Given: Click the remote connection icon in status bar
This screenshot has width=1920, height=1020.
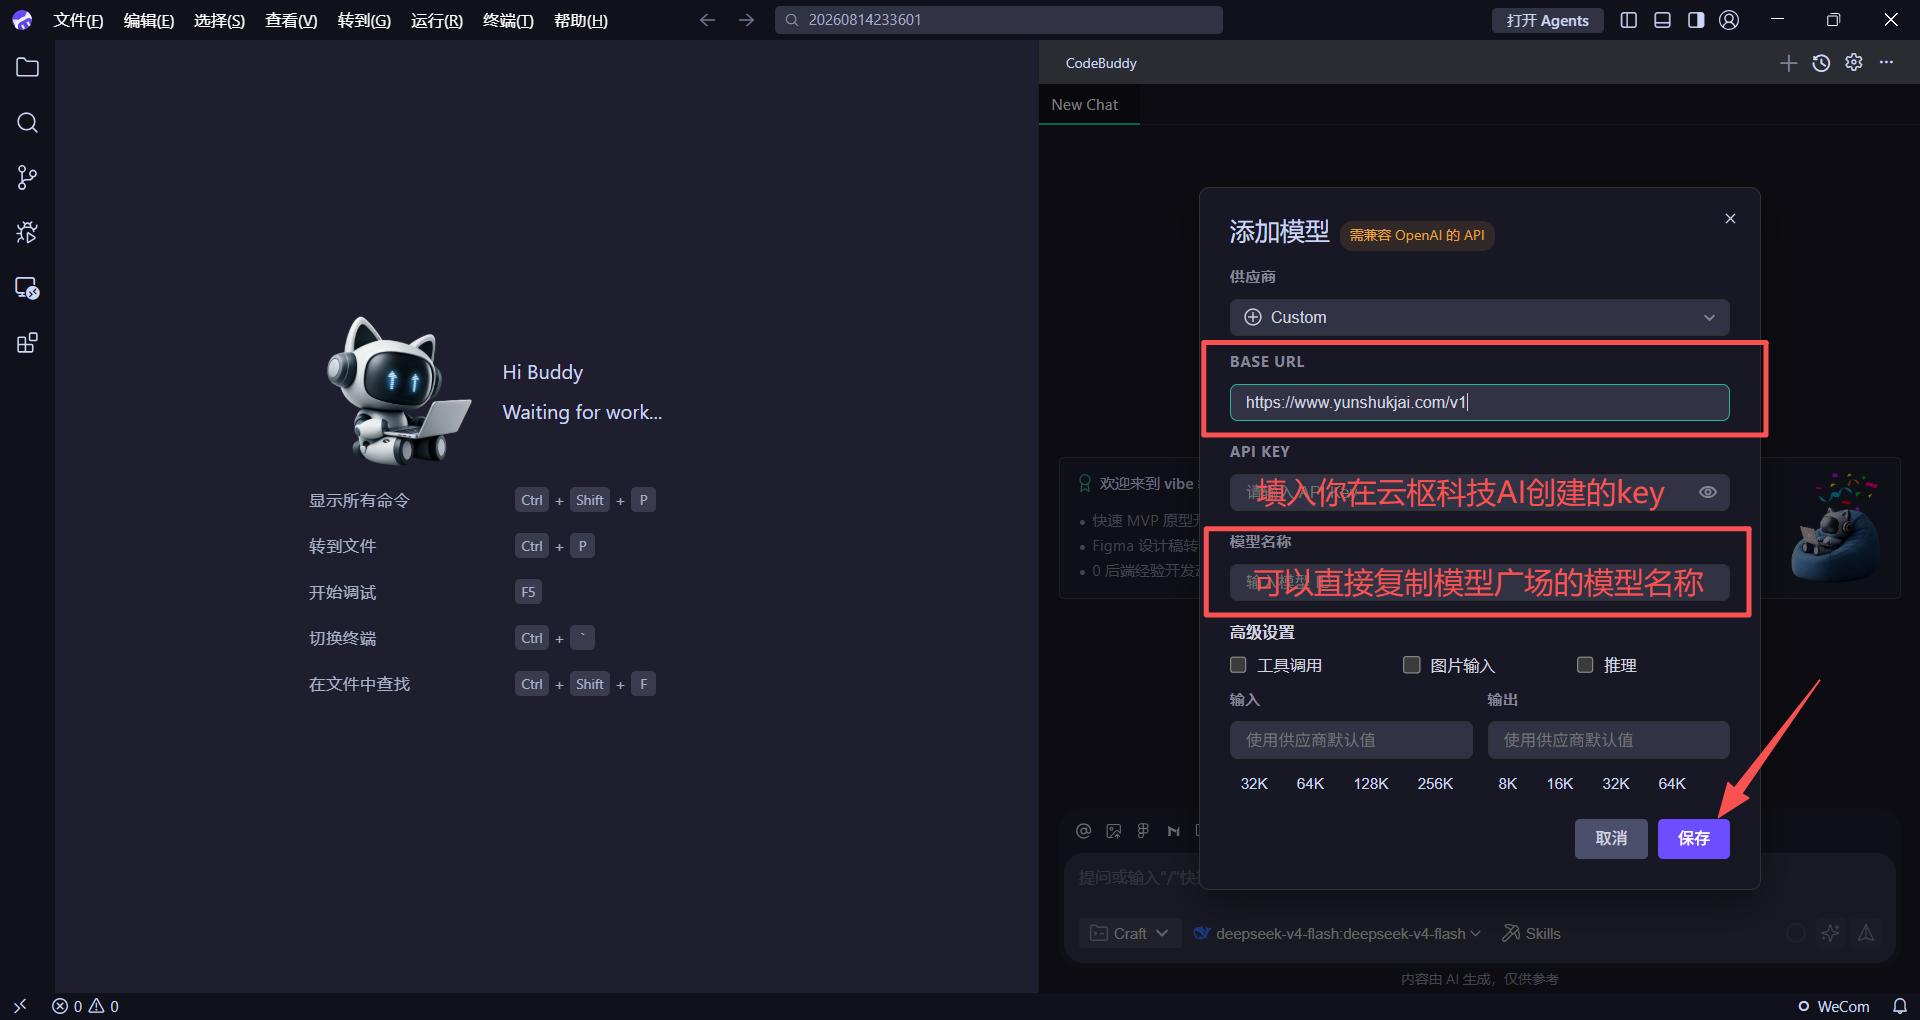Looking at the screenshot, I should pyautogui.click(x=20, y=1006).
